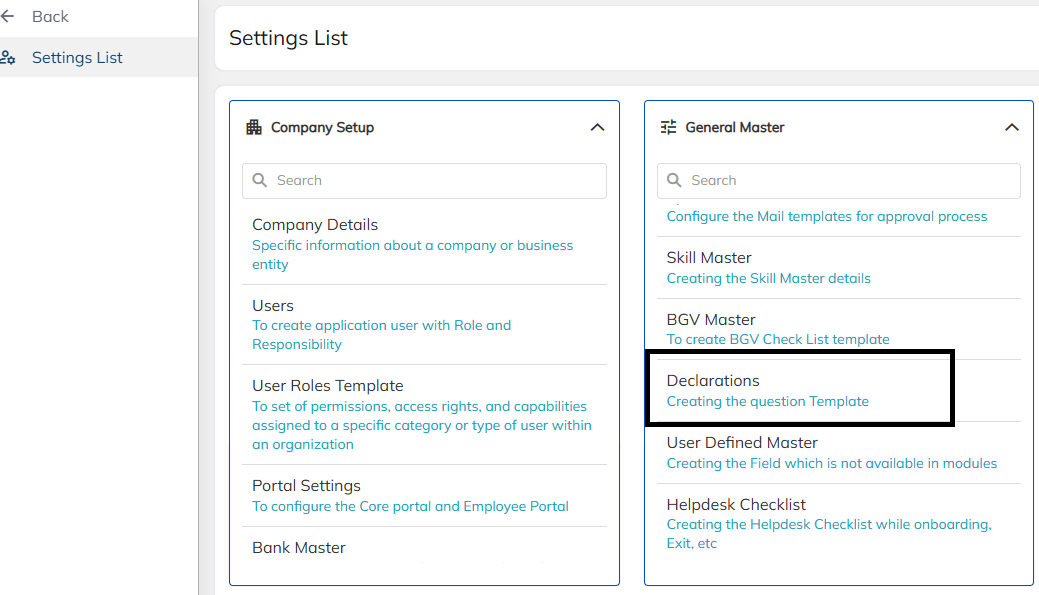Open the Helpdesk Checklist entry

tap(838, 523)
